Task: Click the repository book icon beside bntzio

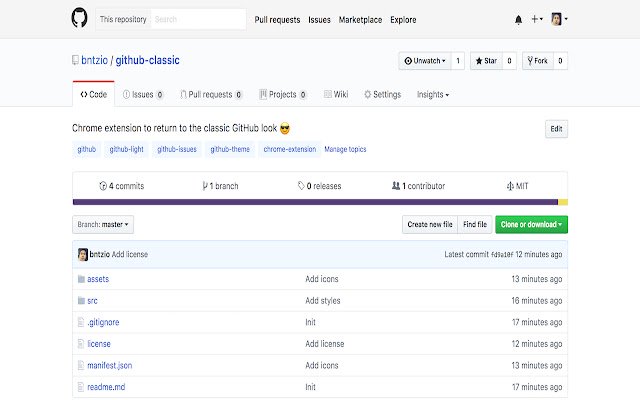Action: pyautogui.click(x=75, y=60)
